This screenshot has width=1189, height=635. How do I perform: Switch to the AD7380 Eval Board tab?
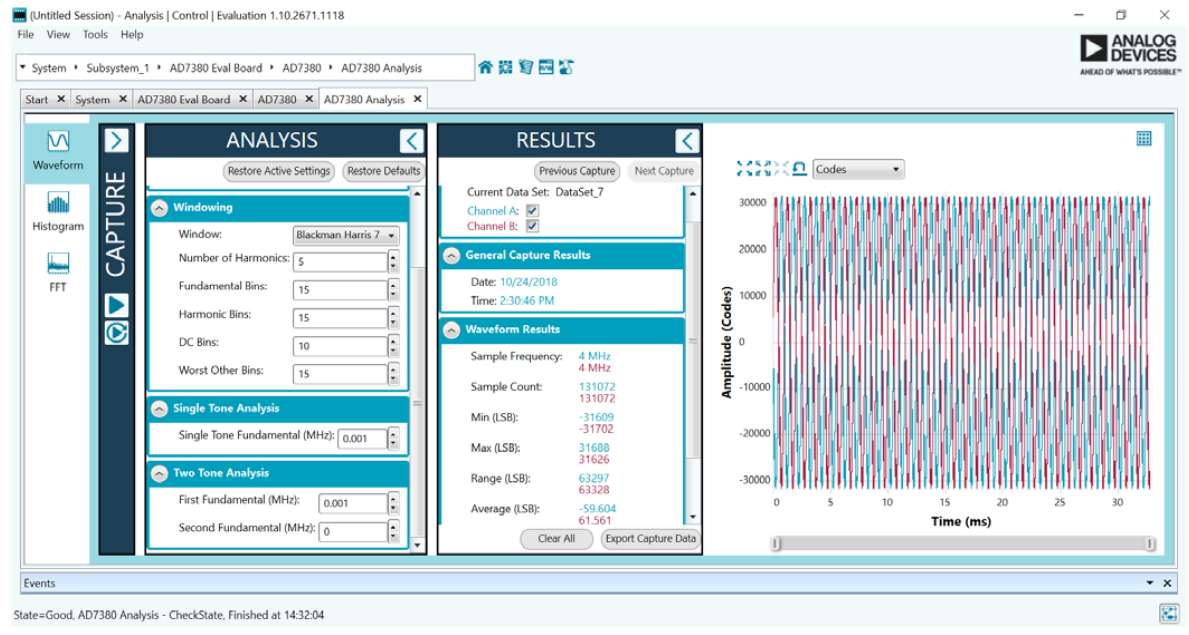pyautogui.click(x=183, y=100)
